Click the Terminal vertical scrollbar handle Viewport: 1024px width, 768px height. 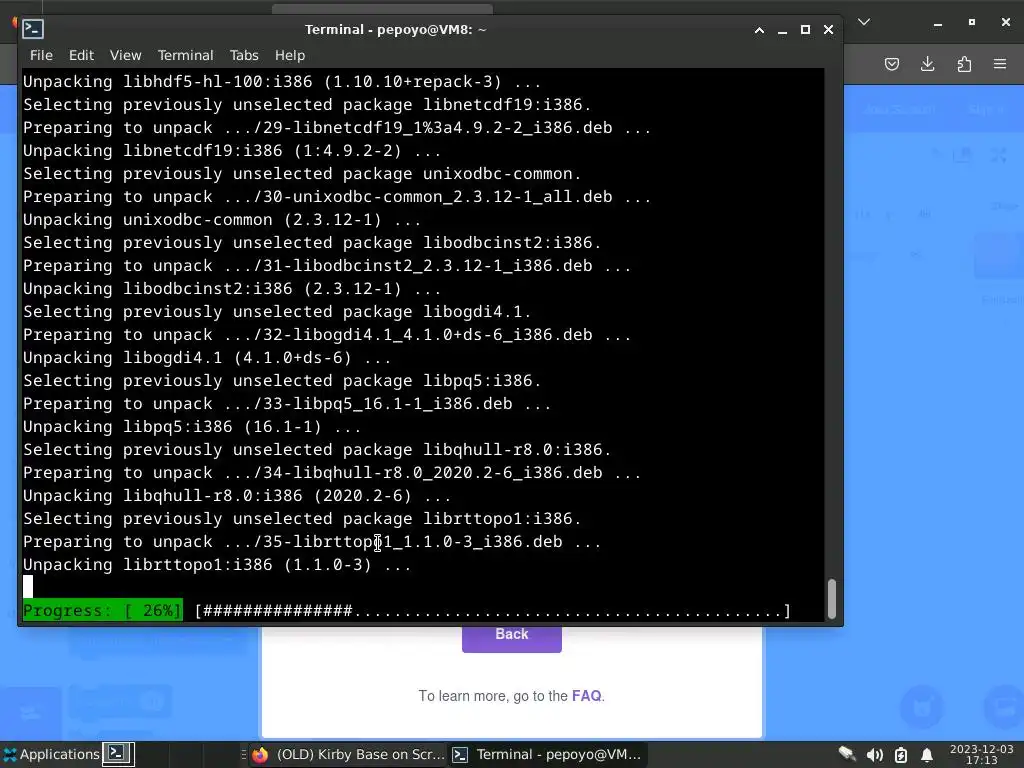coord(832,598)
